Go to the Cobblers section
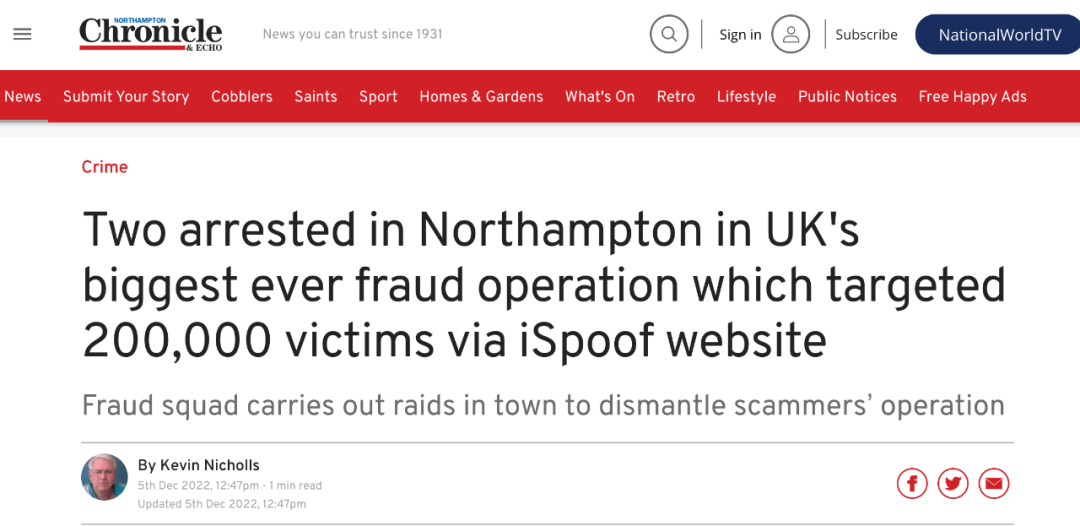 242,96
